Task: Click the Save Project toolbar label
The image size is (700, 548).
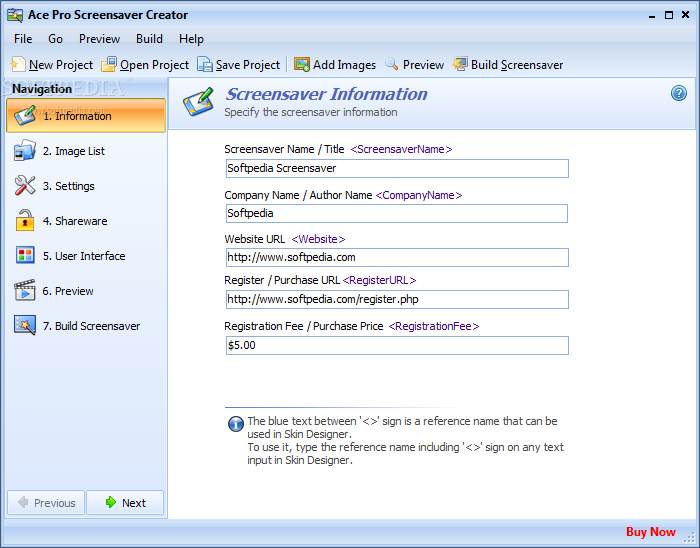Action: pos(248,65)
